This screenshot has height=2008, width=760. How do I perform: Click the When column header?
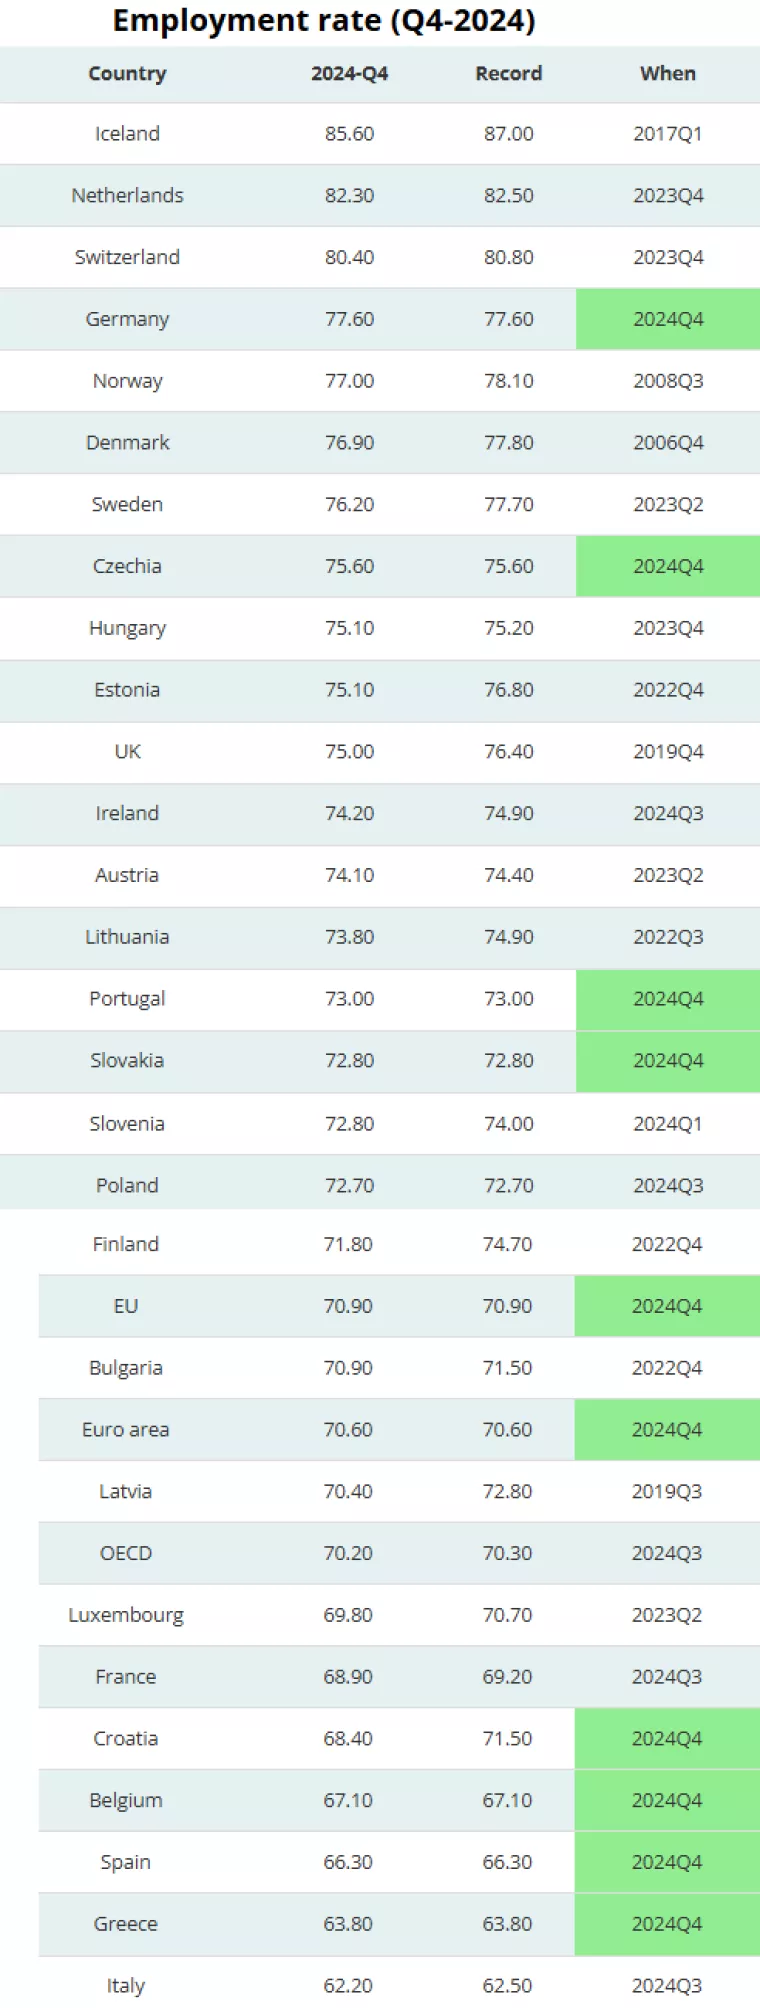(667, 74)
